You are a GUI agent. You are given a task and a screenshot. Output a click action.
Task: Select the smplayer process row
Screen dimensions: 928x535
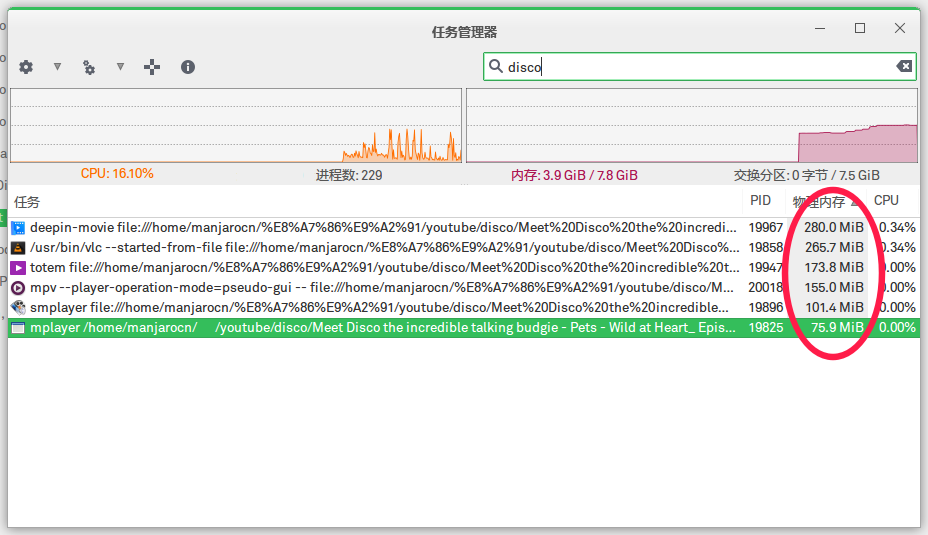point(464,308)
